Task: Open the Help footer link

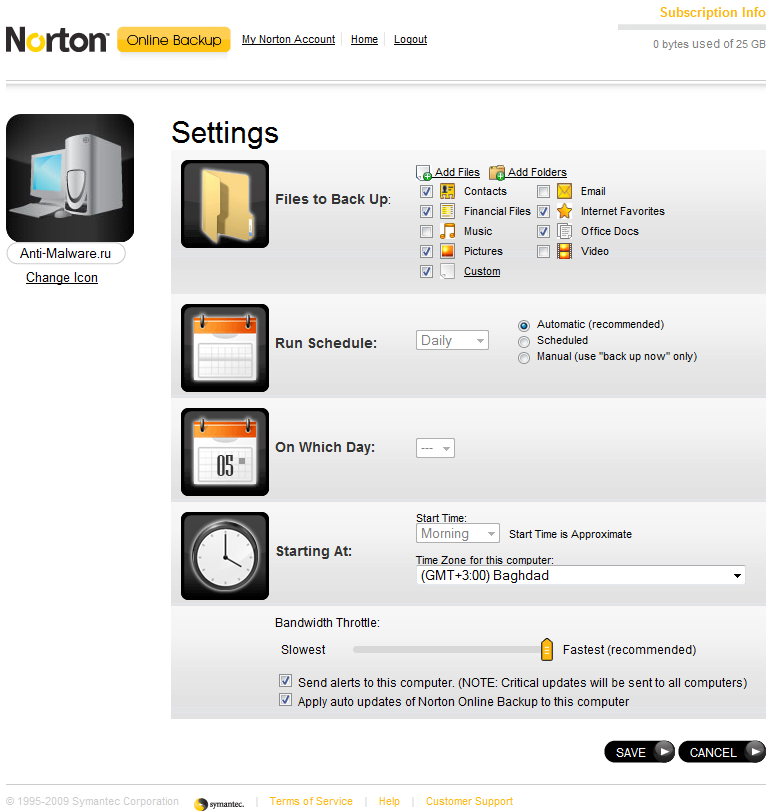Action: coord(389,801)
